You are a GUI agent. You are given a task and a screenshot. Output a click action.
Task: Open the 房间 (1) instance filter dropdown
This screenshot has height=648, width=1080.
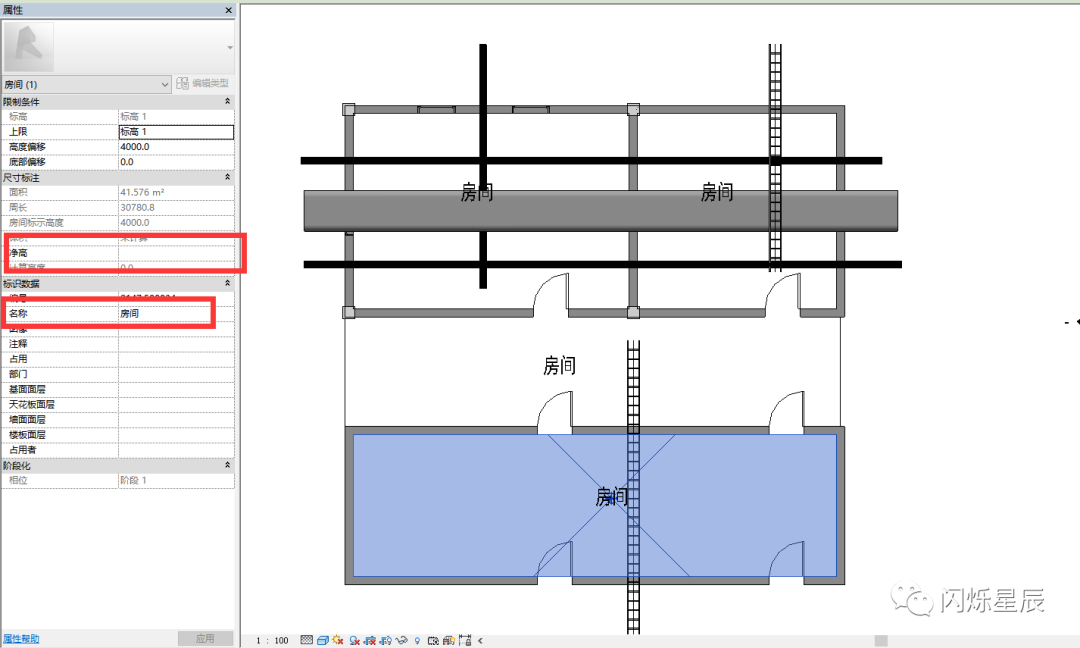coord(165,84)
